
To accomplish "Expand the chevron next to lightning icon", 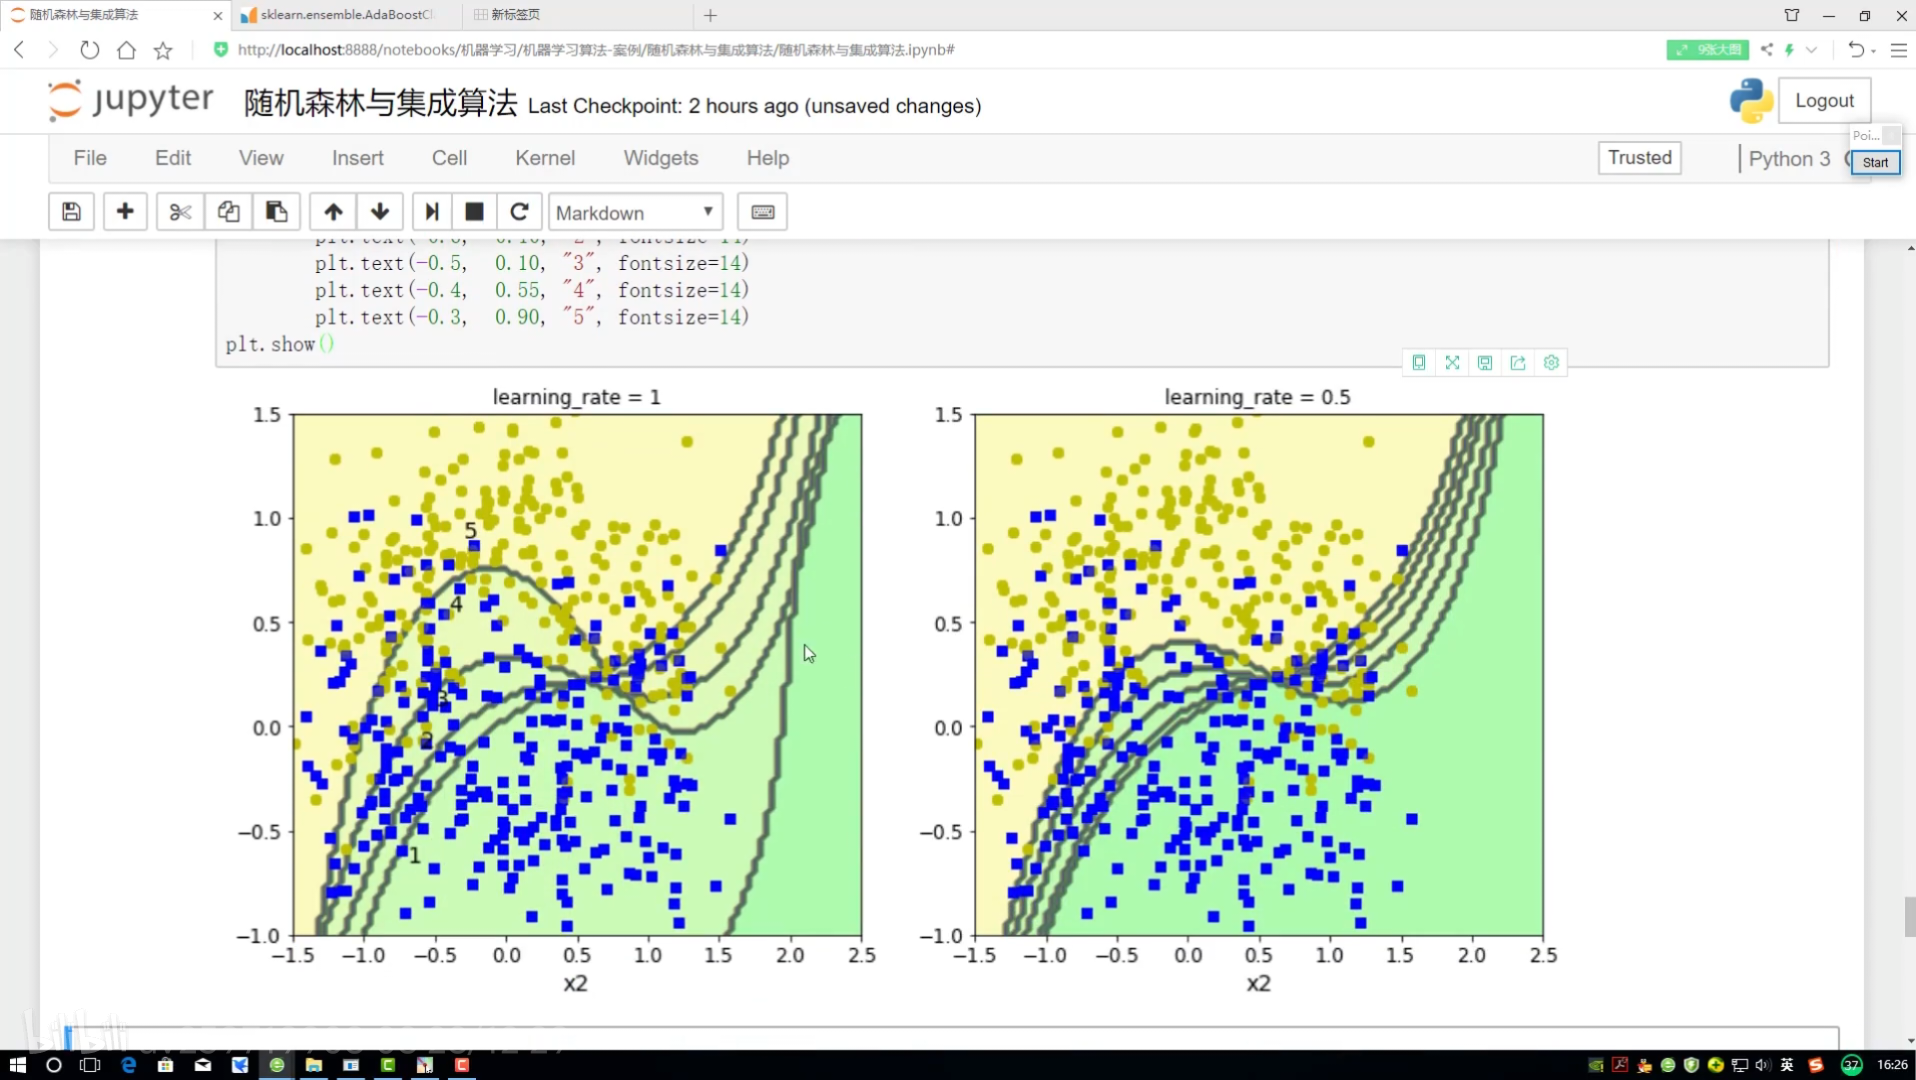I will pyautogui.click(x=1811, y=49).
